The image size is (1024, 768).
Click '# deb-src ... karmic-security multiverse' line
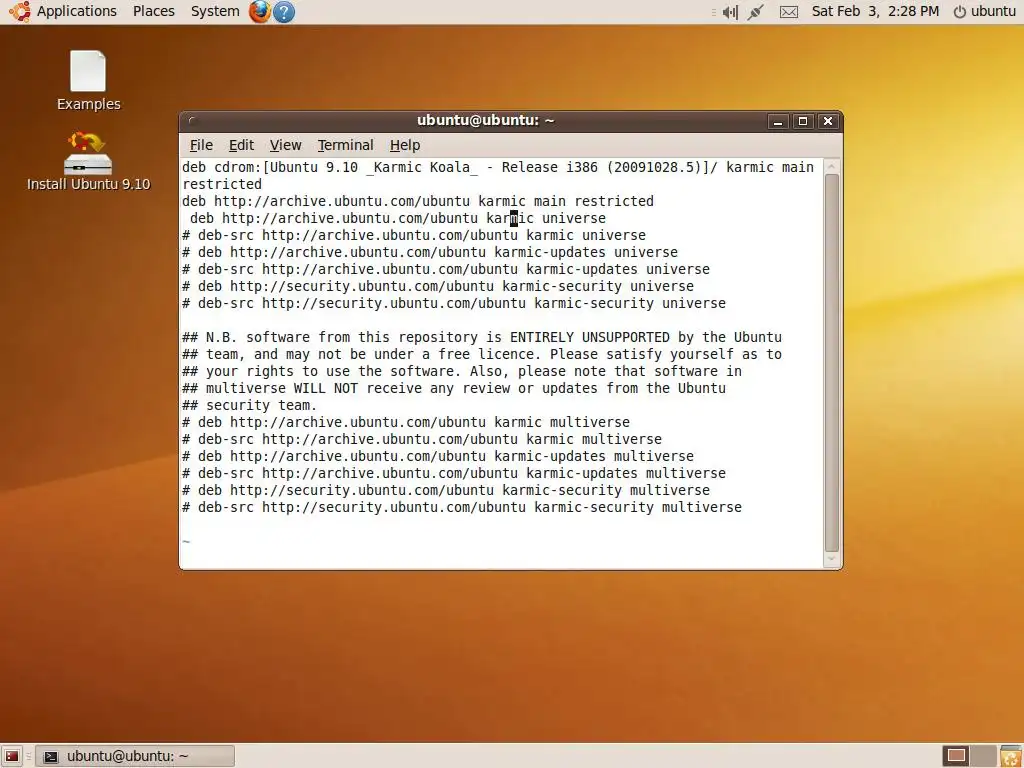(x=462, y=507)
